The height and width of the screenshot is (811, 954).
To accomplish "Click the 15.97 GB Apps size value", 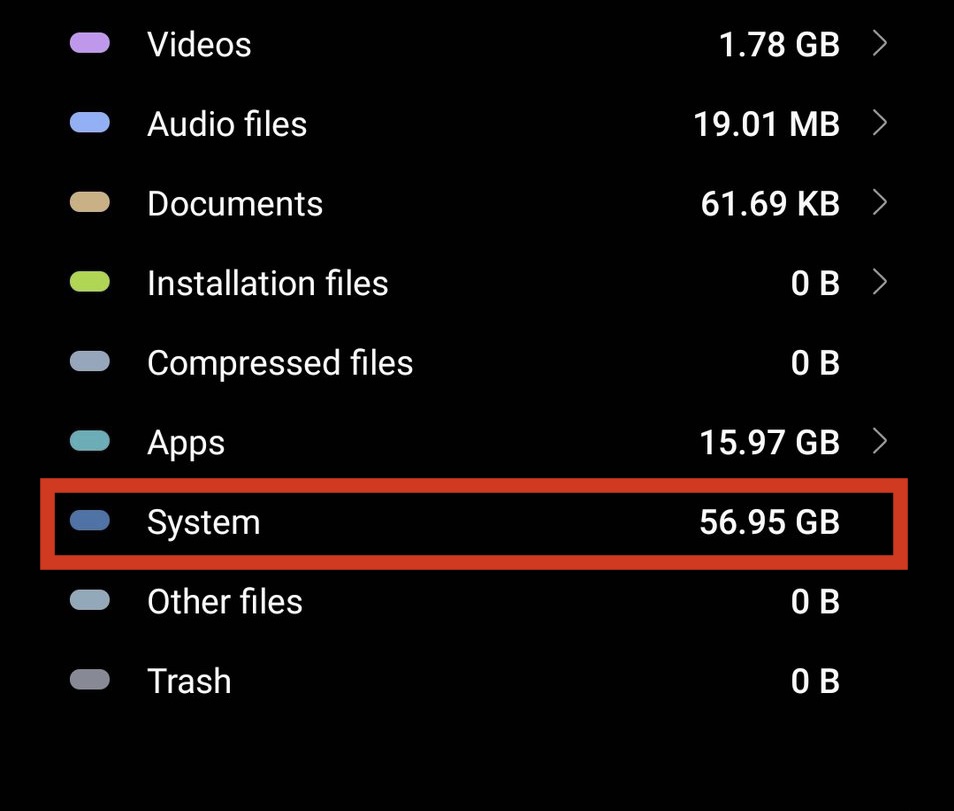I will pyautogui.click(x=769, y=442).
